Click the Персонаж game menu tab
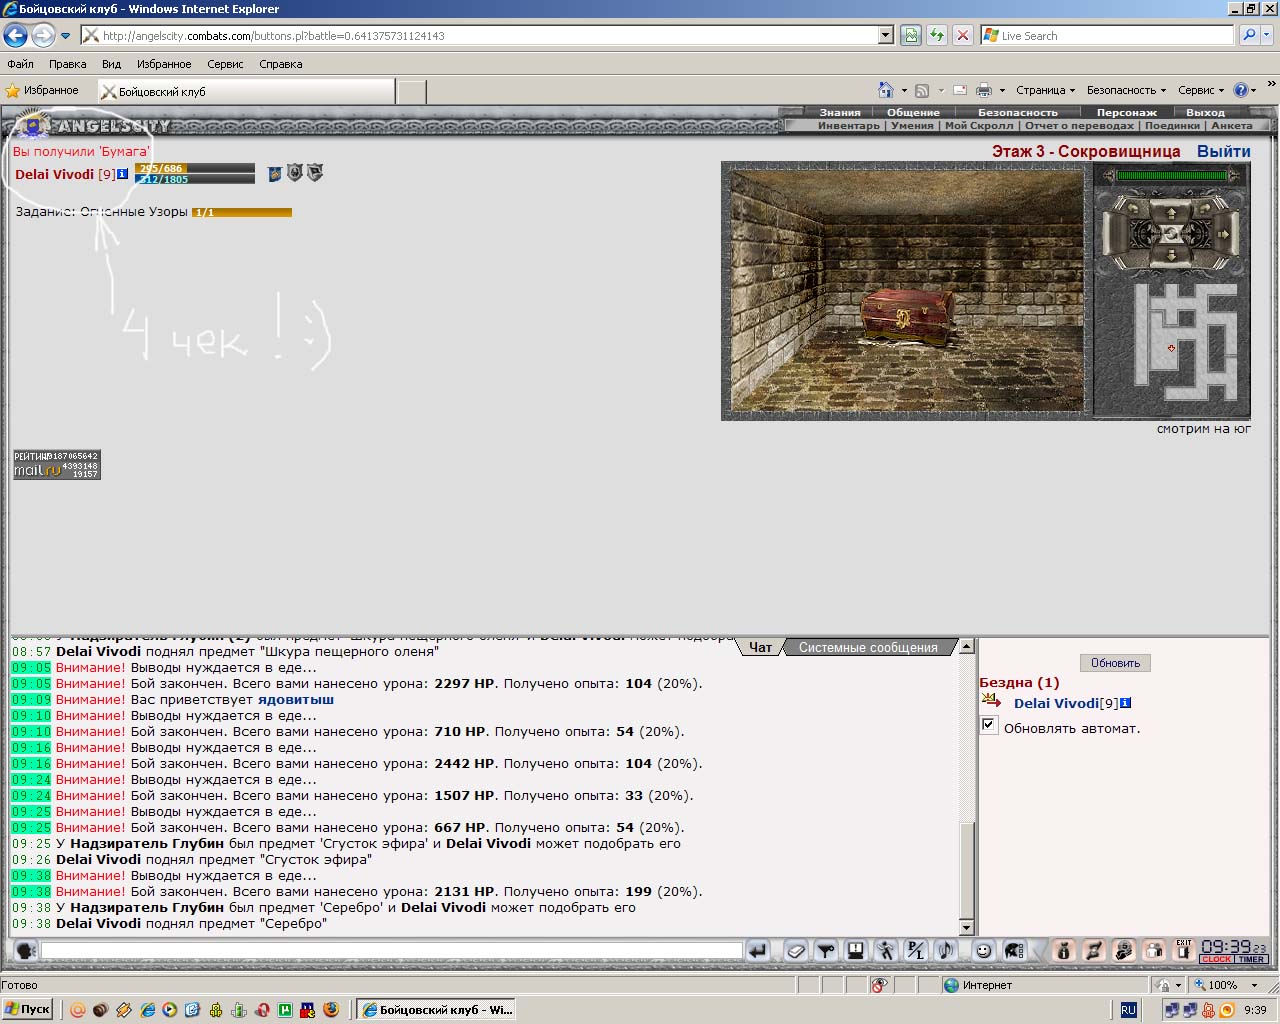This screenshot has width=1280, height=1024. coord(1126,113)
